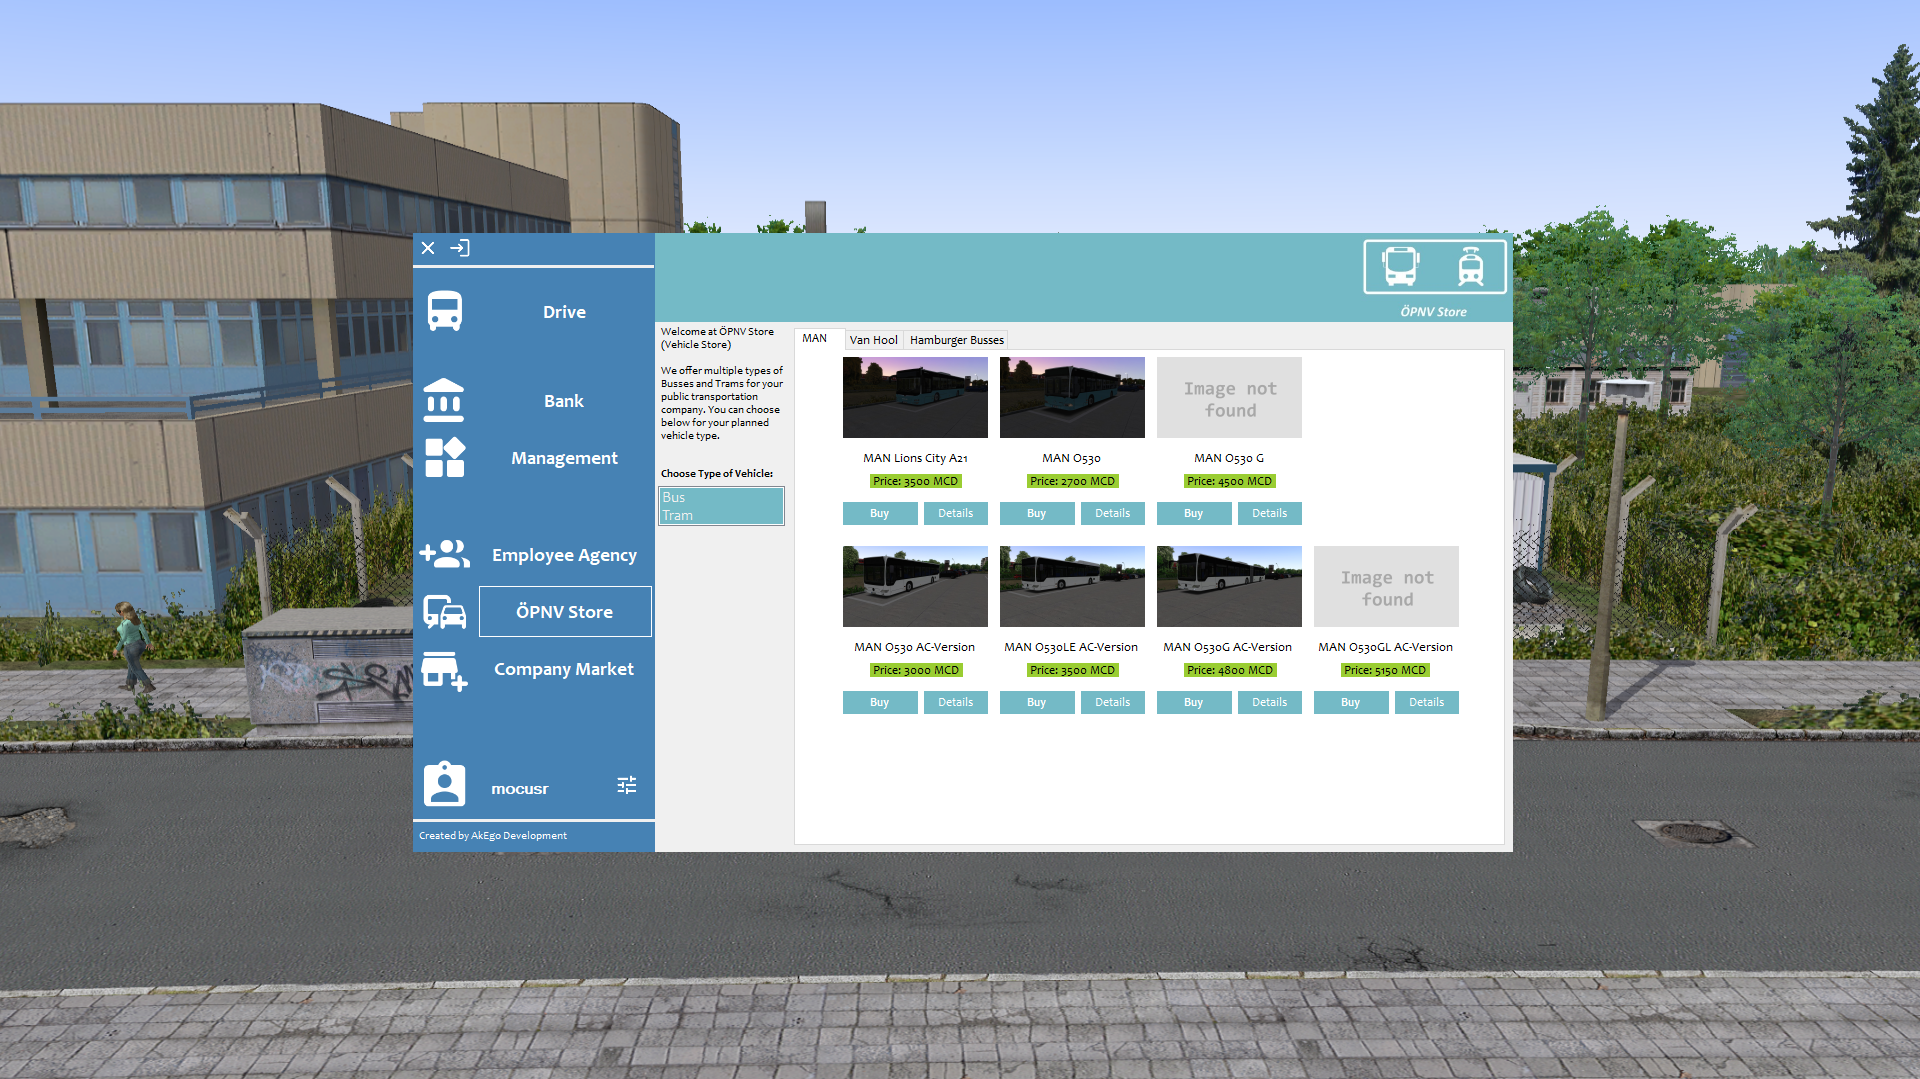Open the Company Market menu item
Screen dimensions: 1920x1079
pos(564,669)
